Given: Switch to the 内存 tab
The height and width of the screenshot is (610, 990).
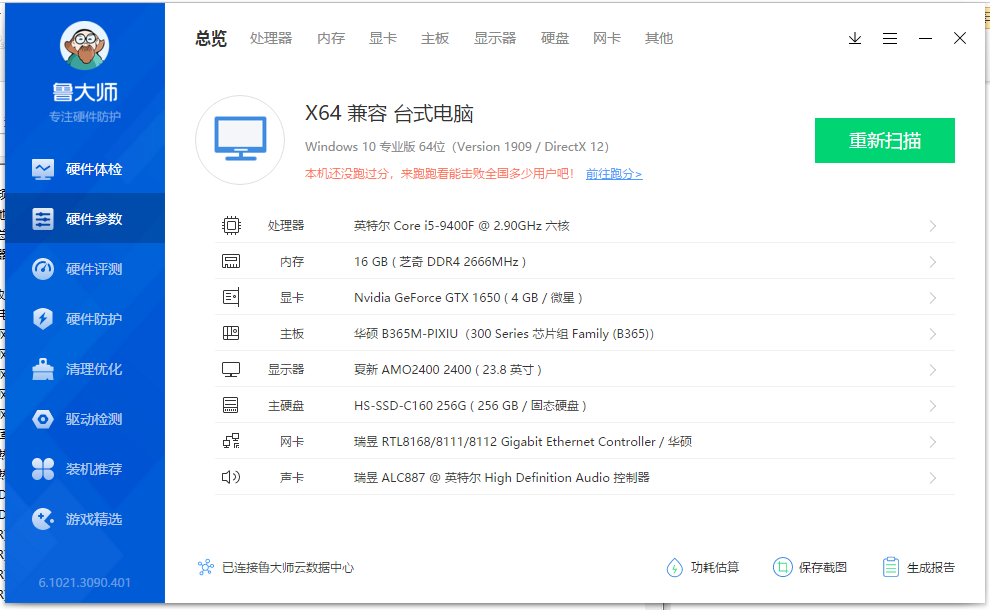Looking at the screenshot, I should (x=331, y=38).
